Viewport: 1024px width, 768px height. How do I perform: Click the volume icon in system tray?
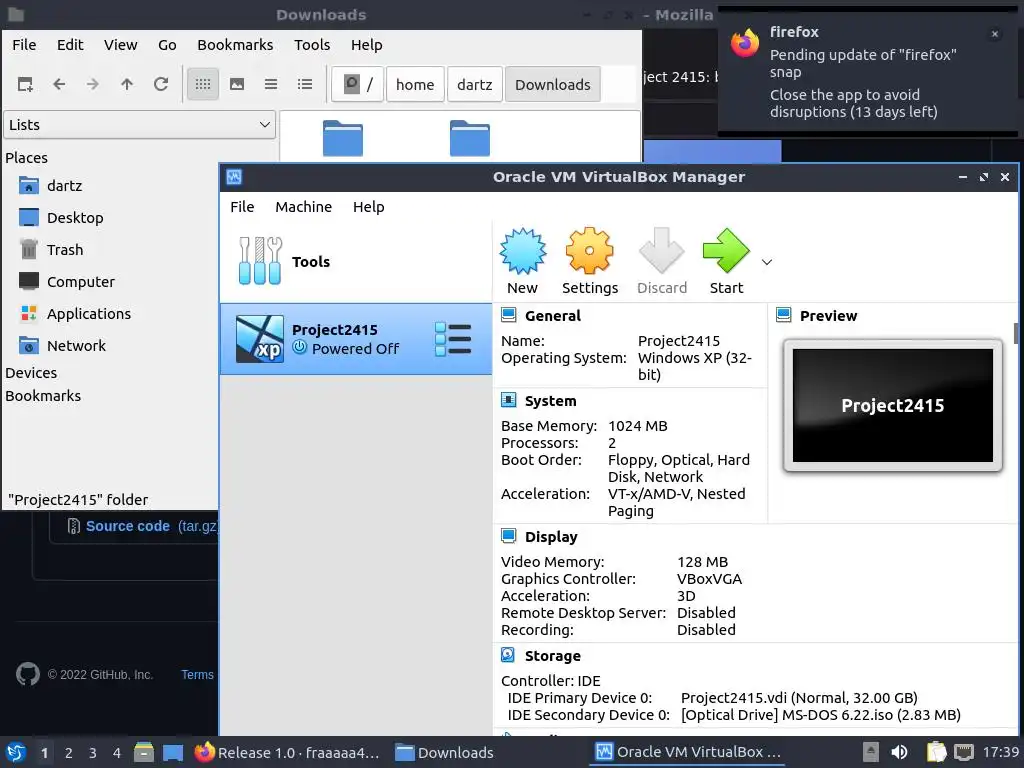pyautogui.click(x=899, y=752)
